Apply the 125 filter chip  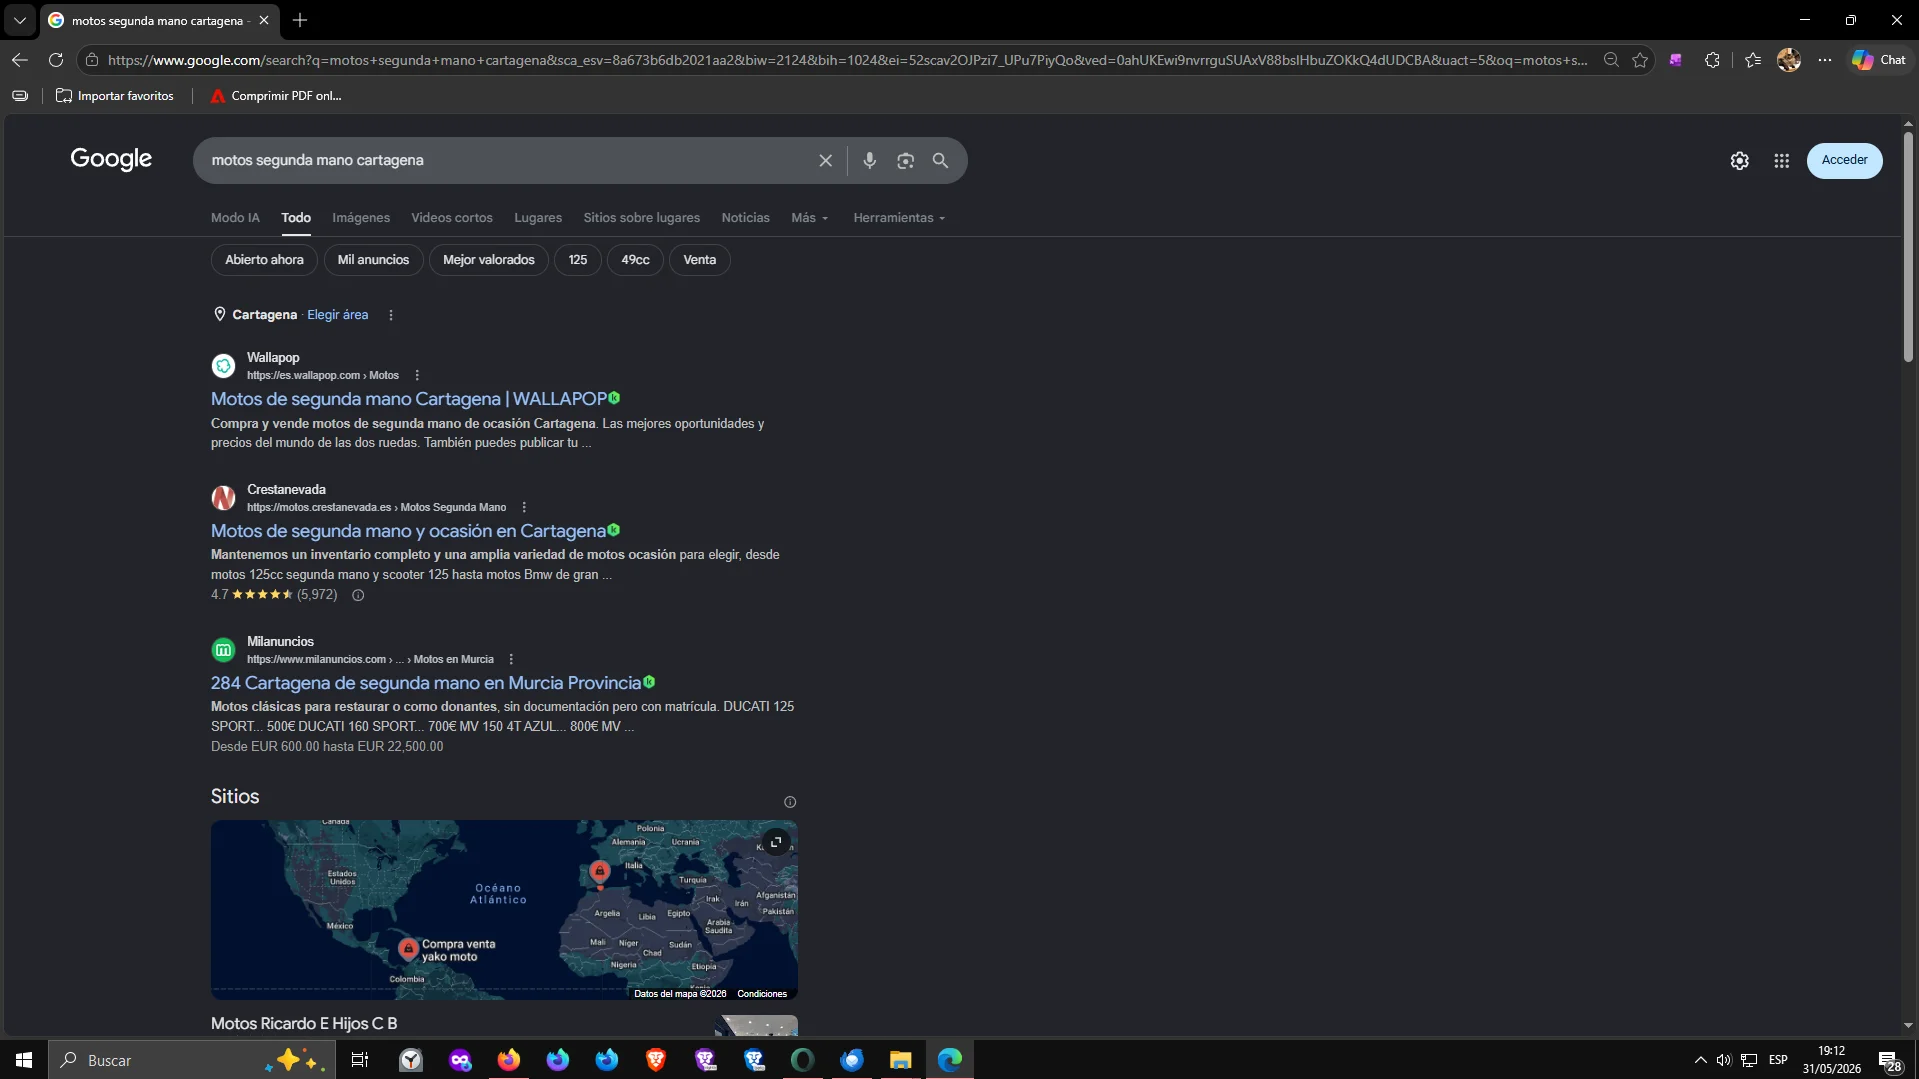tap(578, 260)
